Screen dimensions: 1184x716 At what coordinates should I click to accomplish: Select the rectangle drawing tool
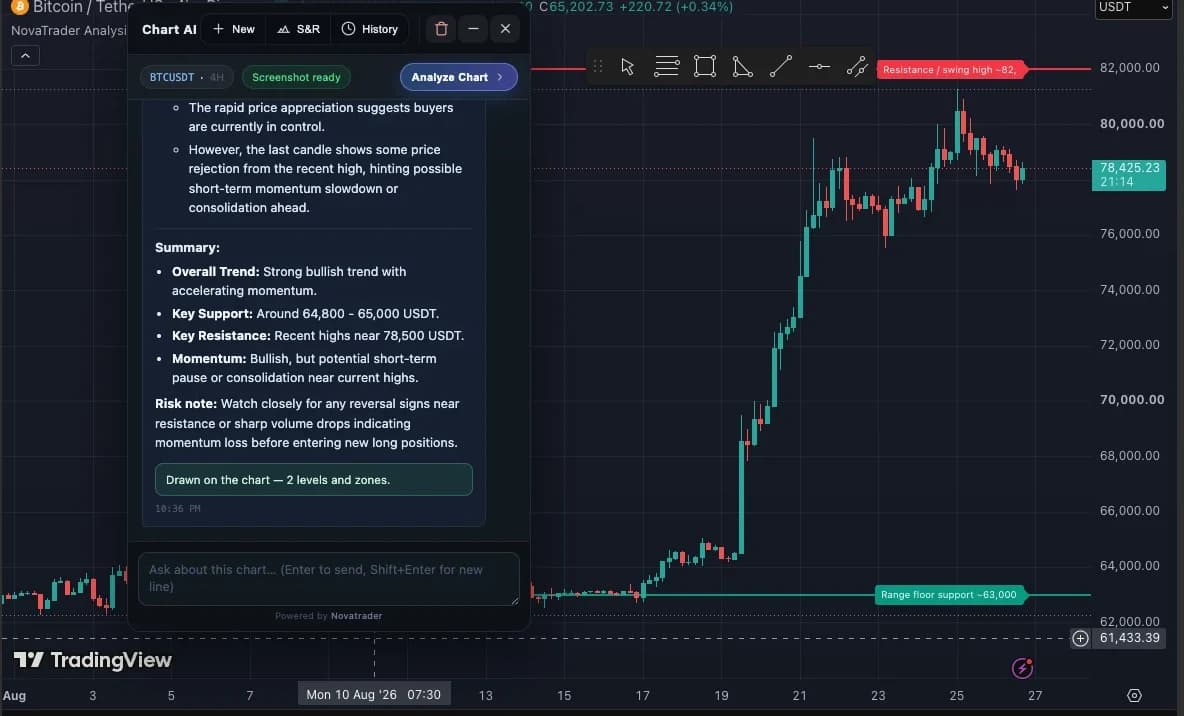tap(705, 66)
